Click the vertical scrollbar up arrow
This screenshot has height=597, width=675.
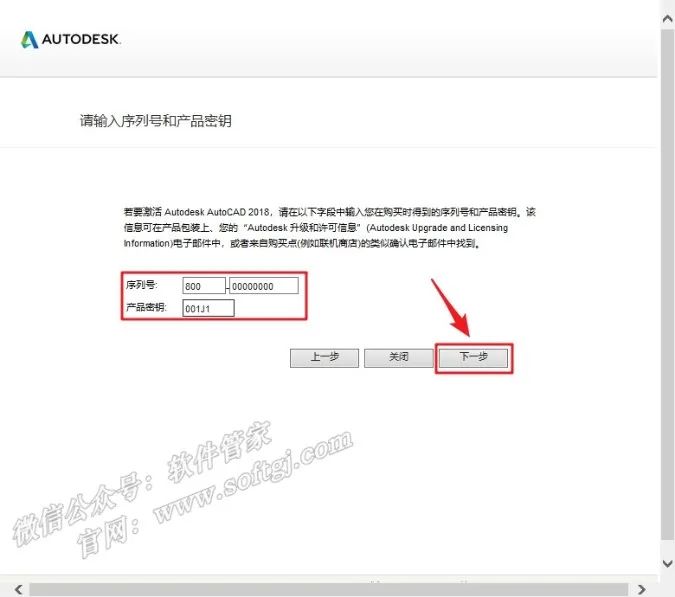tap(667, 18)
